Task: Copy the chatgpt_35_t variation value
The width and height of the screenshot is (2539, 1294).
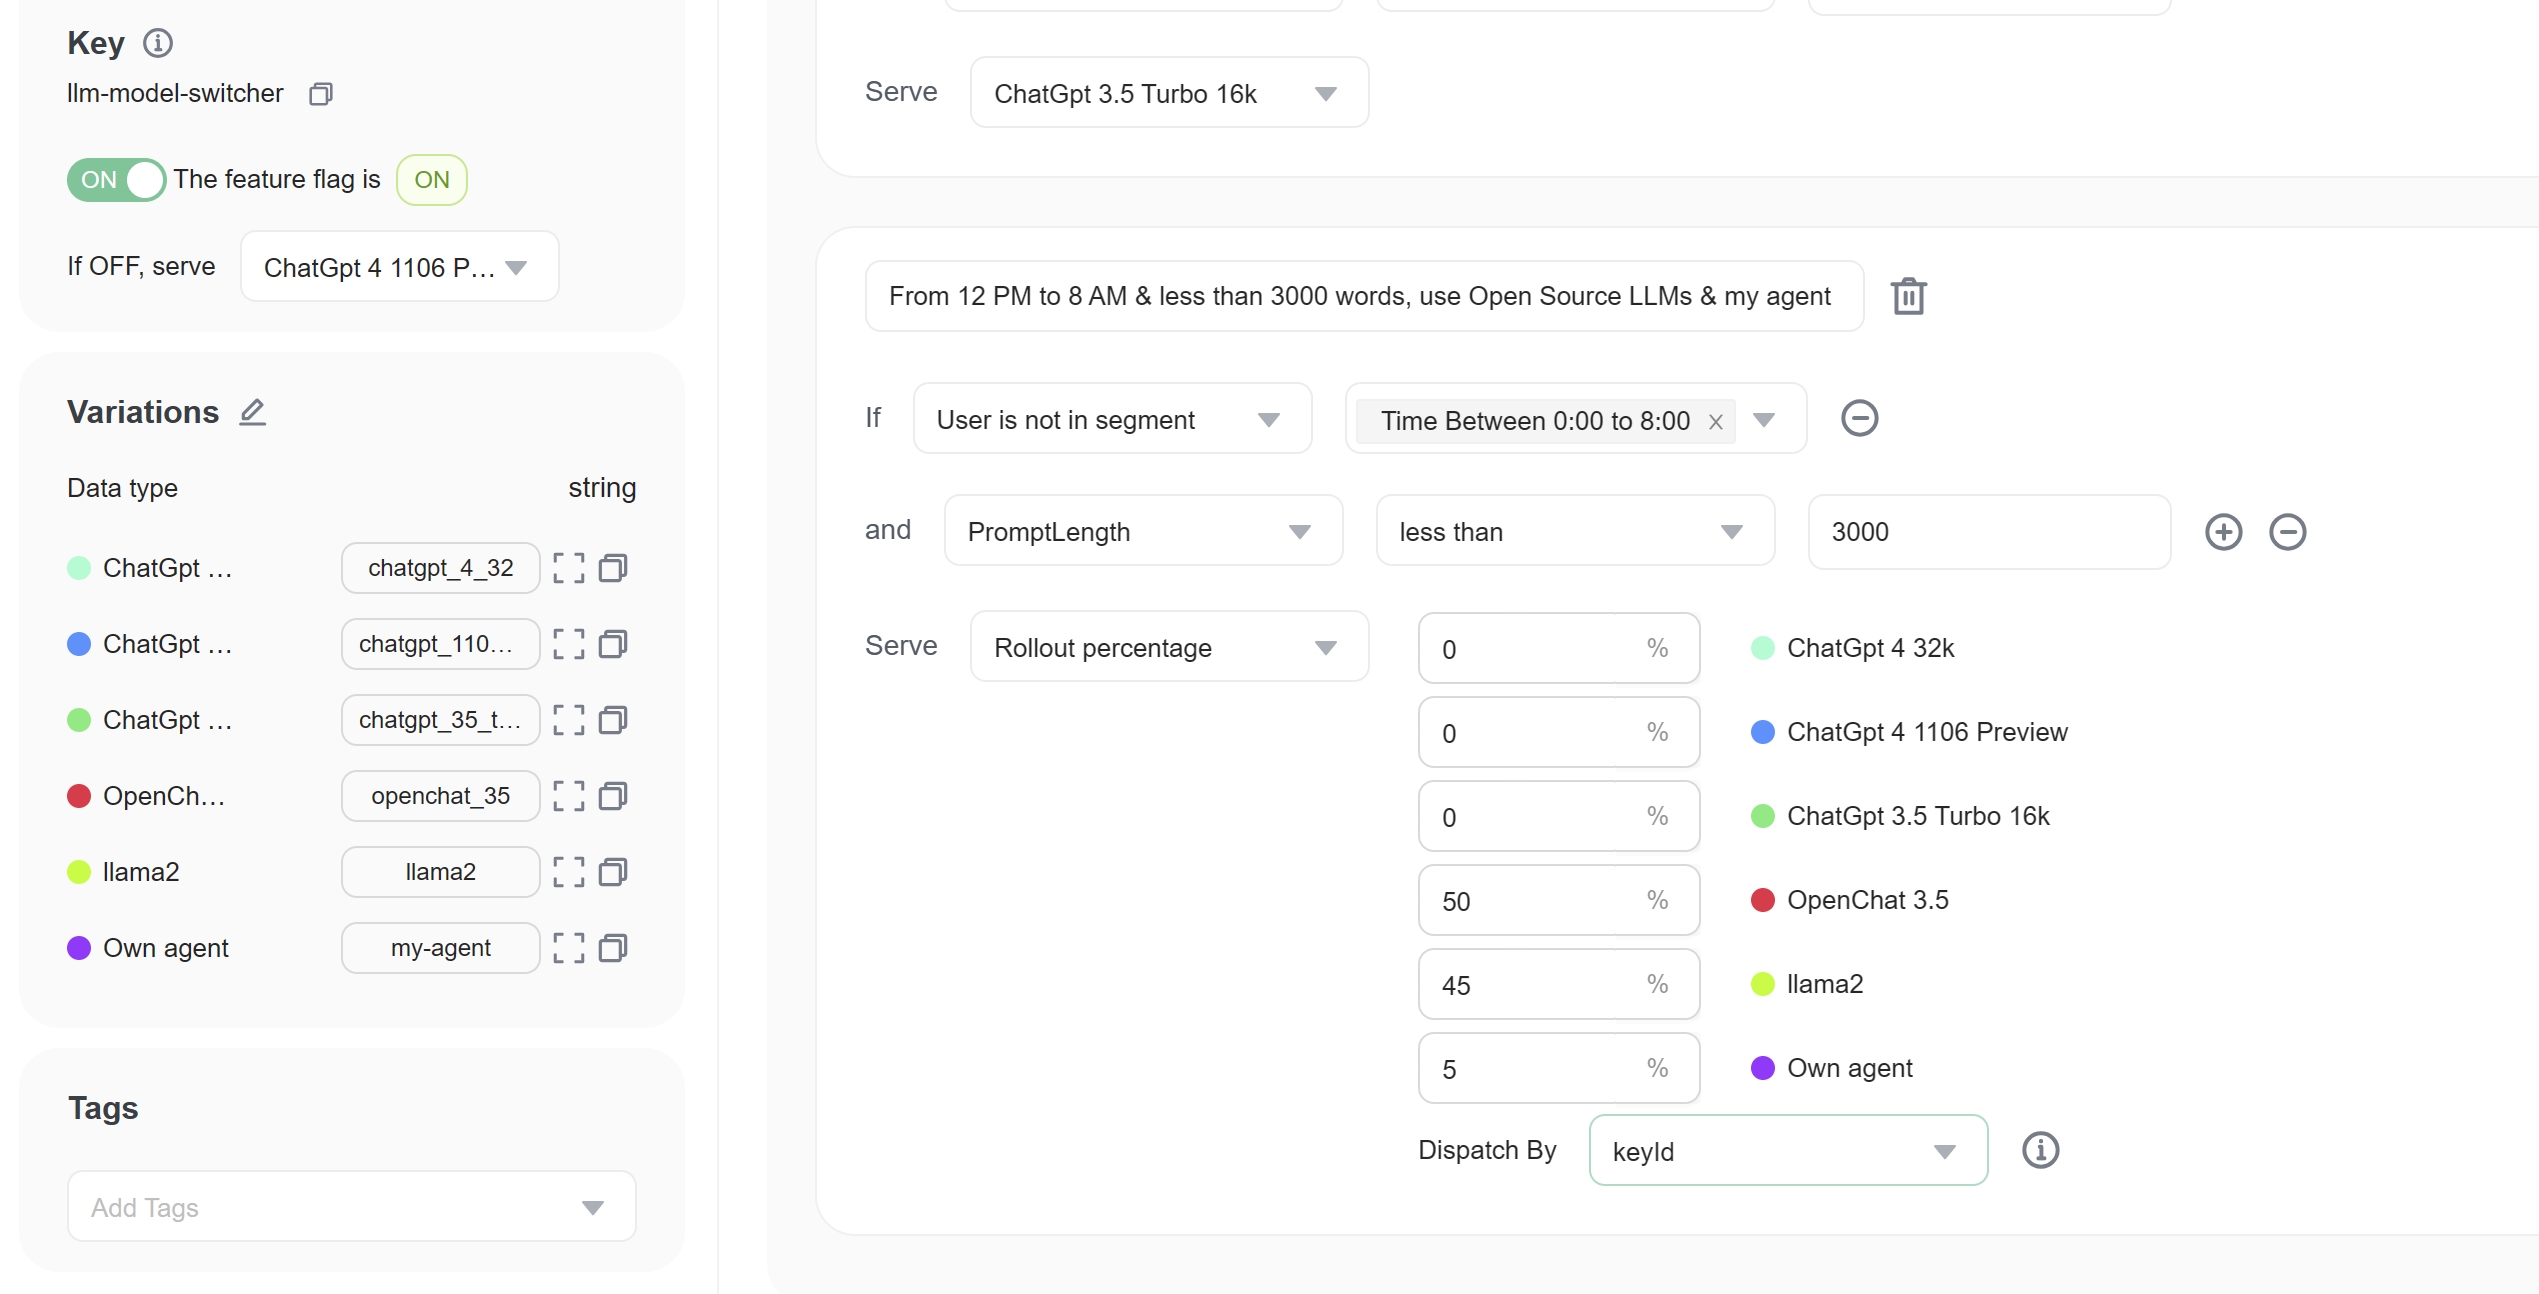Action: (613, 720)
